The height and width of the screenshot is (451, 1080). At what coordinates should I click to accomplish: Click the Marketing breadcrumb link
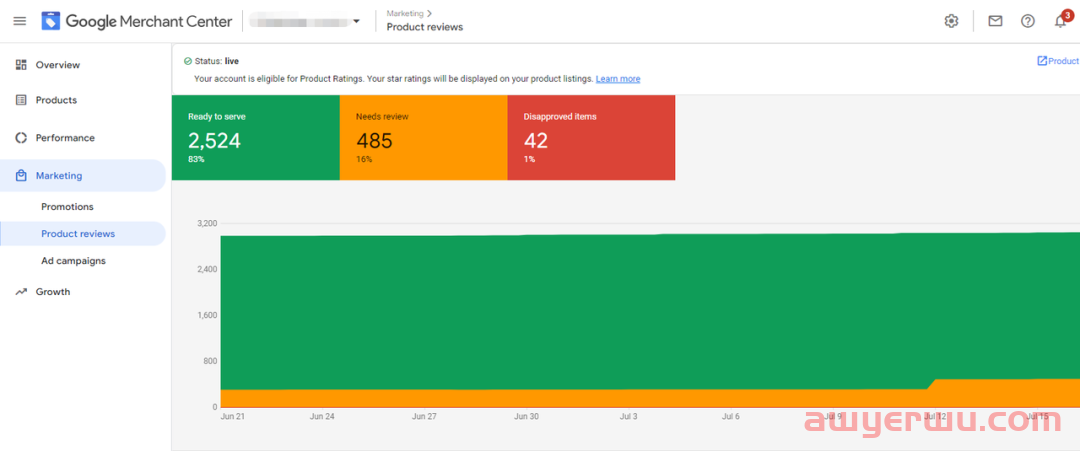point(405,13)
